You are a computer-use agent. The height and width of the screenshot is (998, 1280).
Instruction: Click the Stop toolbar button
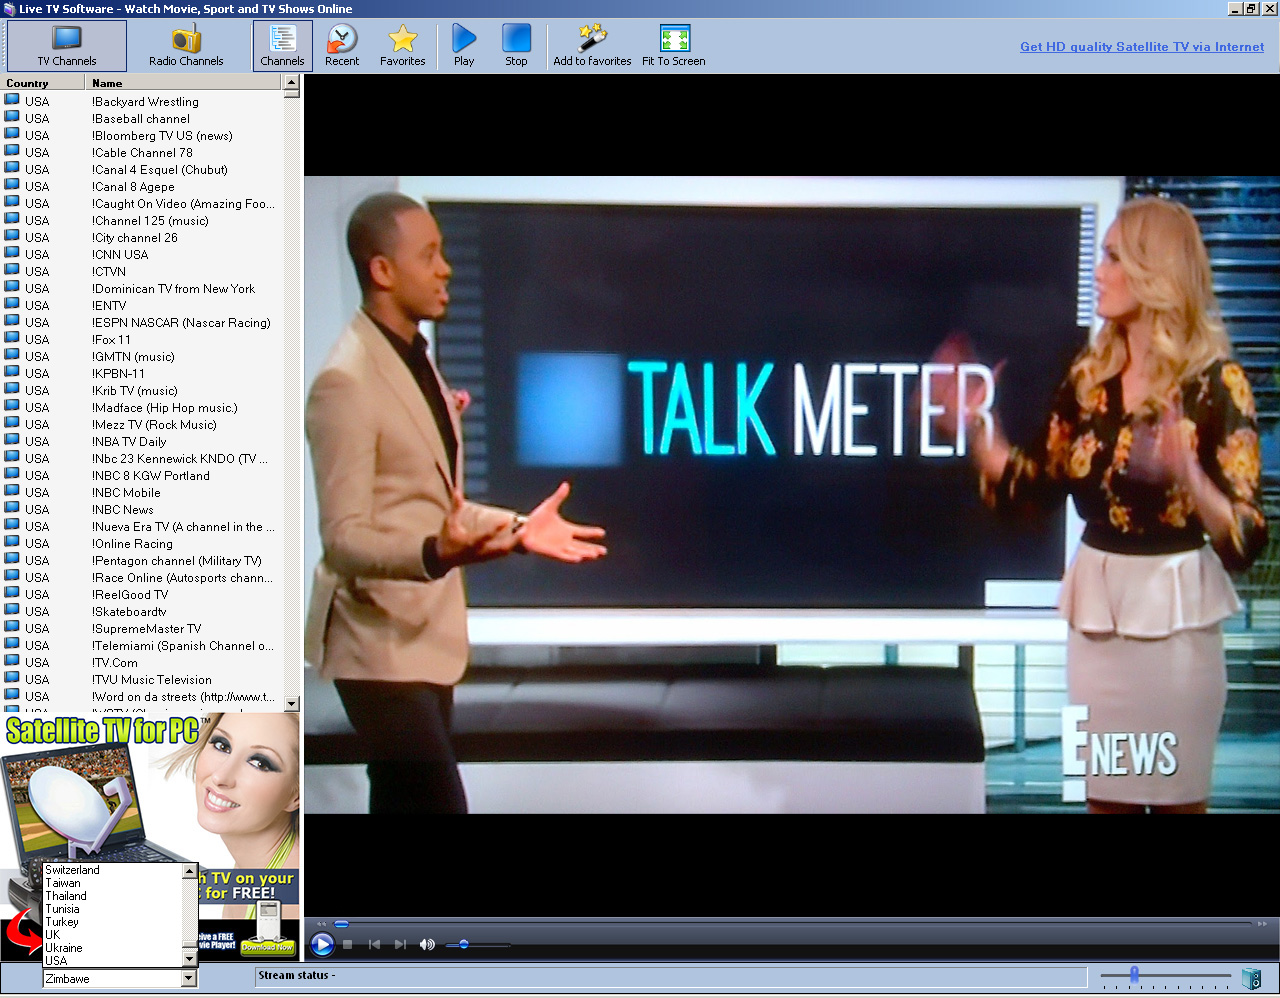[516, 46]
